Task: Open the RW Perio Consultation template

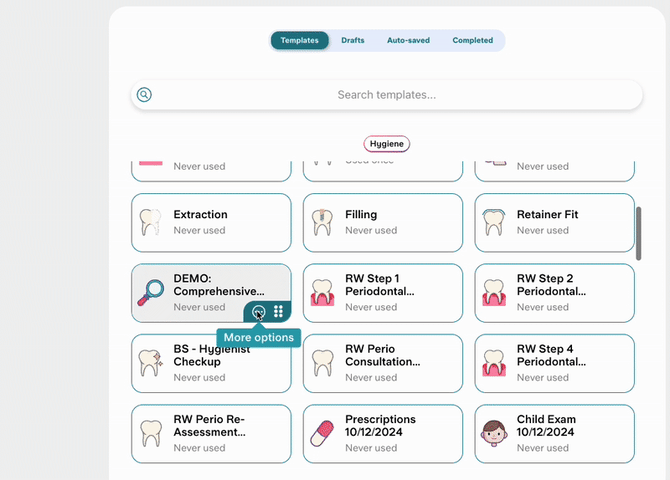Action: [x=383, y=363]
